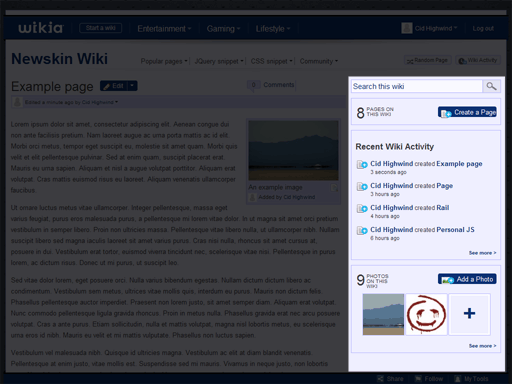Click Cid Highwind's avatar in the header

click(x=407, y=28)
